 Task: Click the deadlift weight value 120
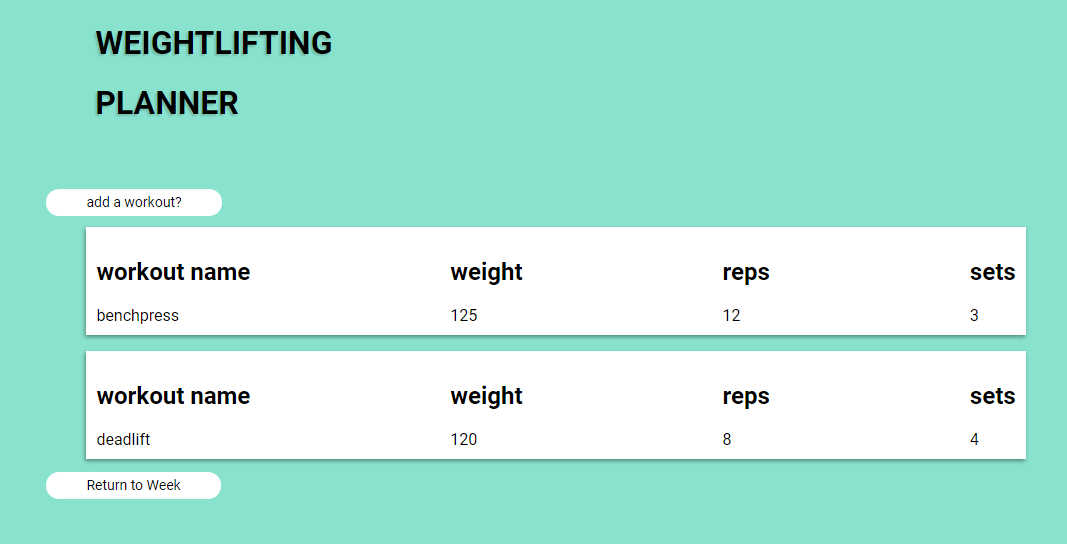point(464,439)
